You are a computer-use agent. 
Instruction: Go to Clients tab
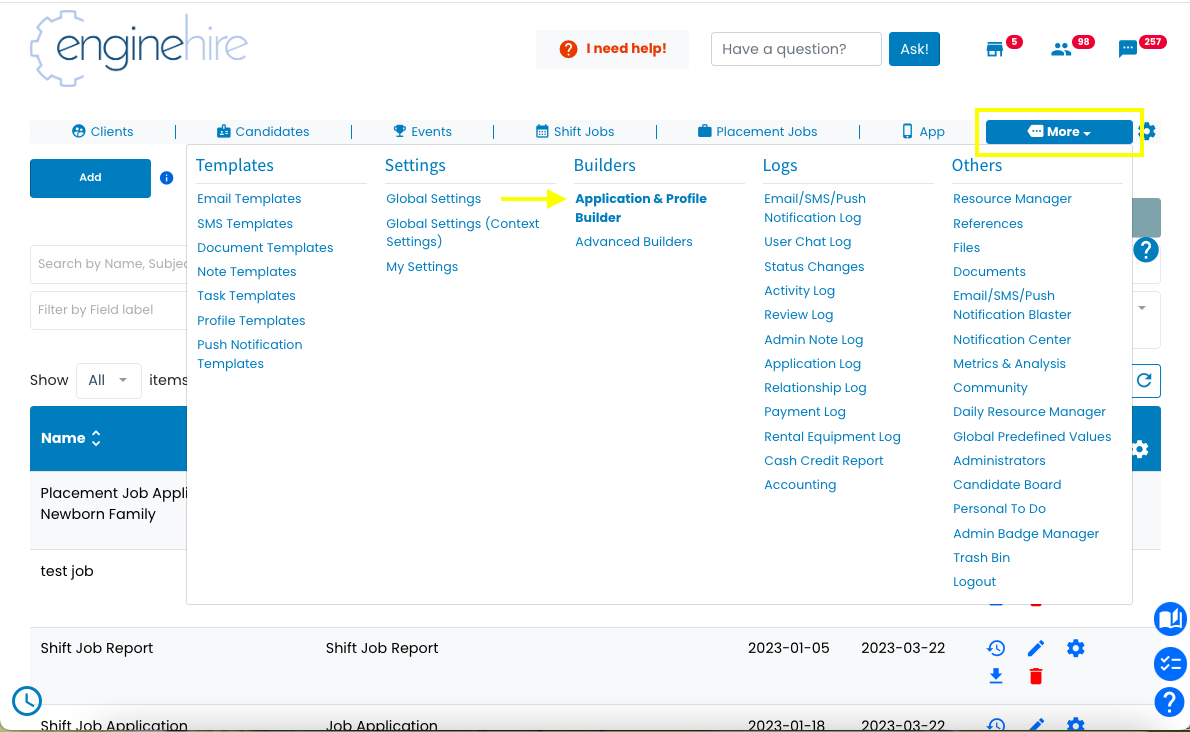102,131
